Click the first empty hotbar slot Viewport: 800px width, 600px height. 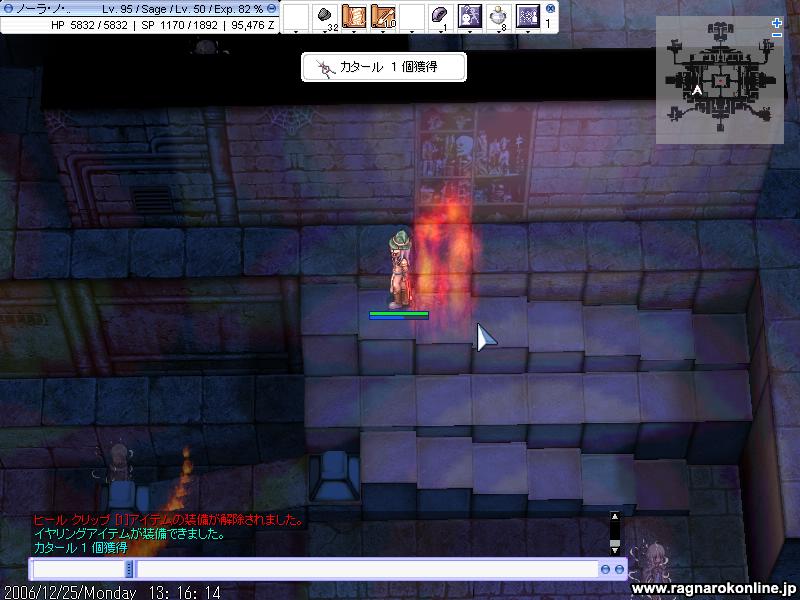coord(295,17)
